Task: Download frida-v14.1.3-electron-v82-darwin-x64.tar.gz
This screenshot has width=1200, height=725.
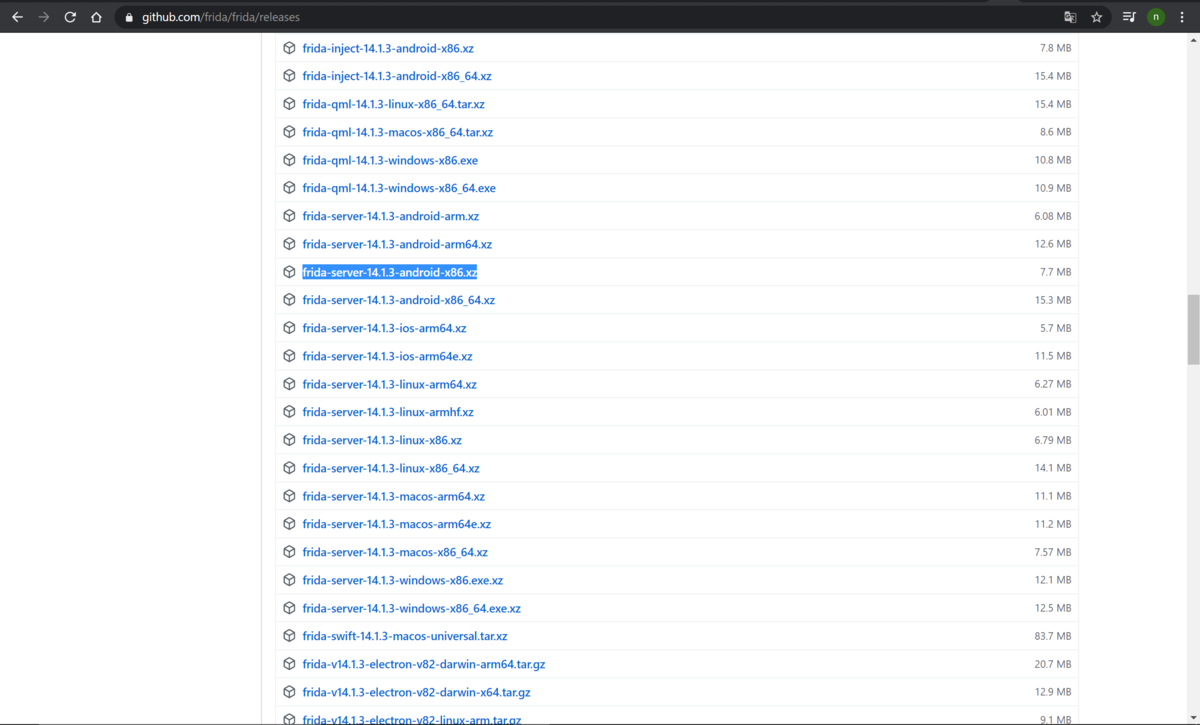Action: [x=417, y=692]
